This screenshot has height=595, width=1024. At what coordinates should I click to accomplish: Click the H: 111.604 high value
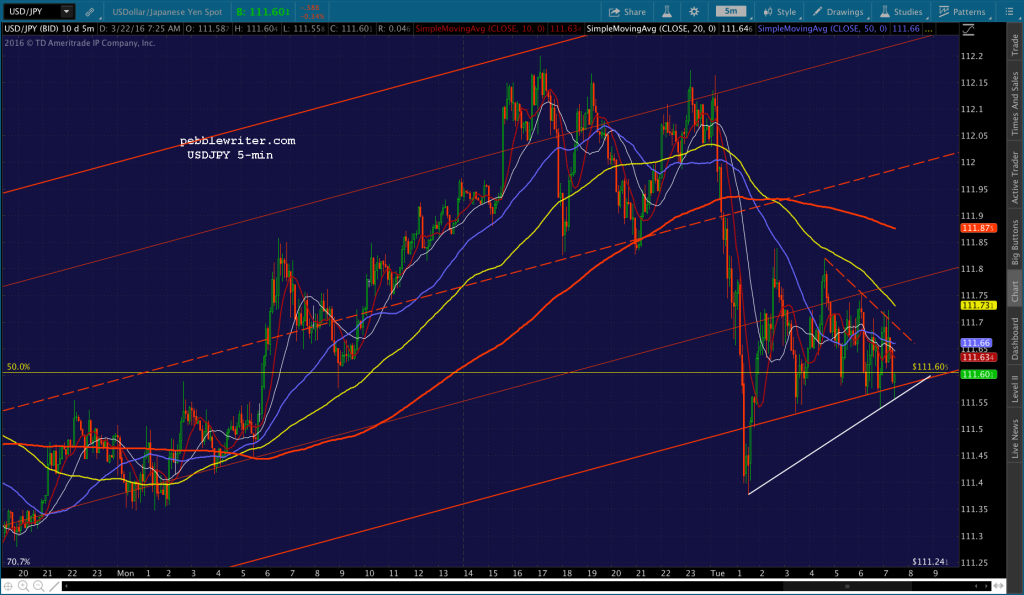258,29
